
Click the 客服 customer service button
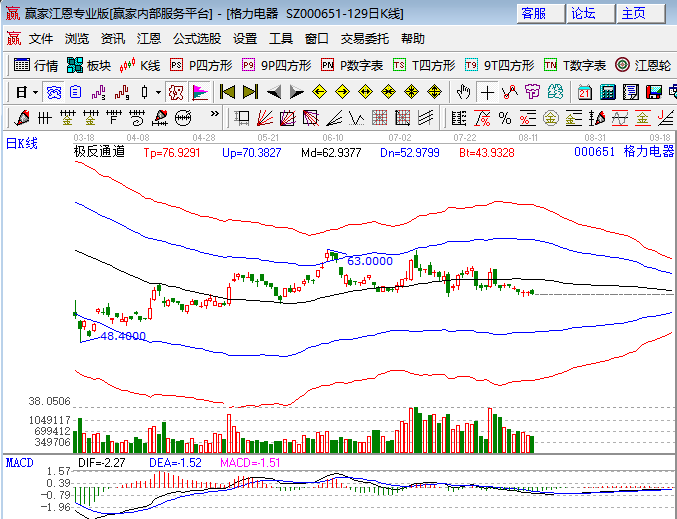tap(541, 14)
